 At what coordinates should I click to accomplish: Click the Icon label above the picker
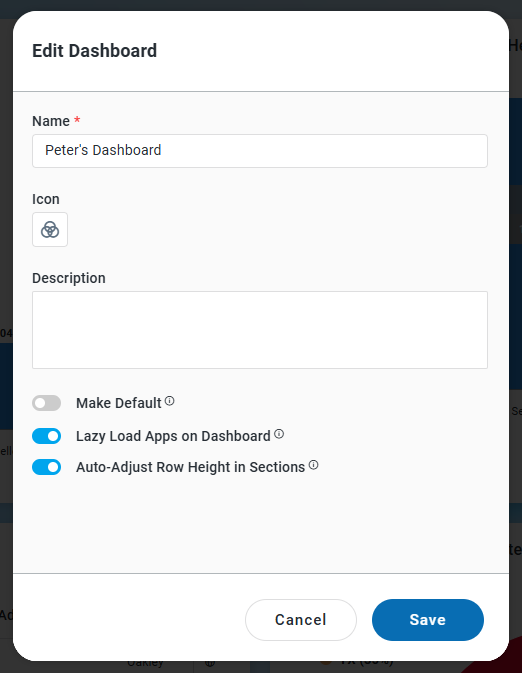(46, 199)
